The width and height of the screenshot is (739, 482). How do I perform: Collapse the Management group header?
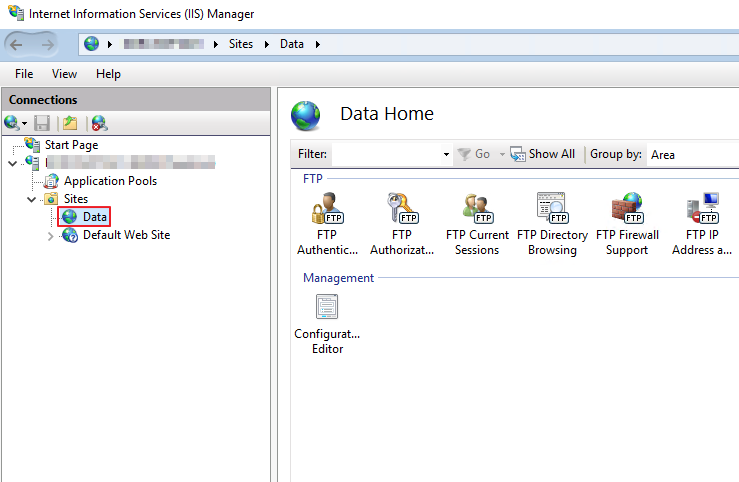pyautogui.click(x=338, y=278)
